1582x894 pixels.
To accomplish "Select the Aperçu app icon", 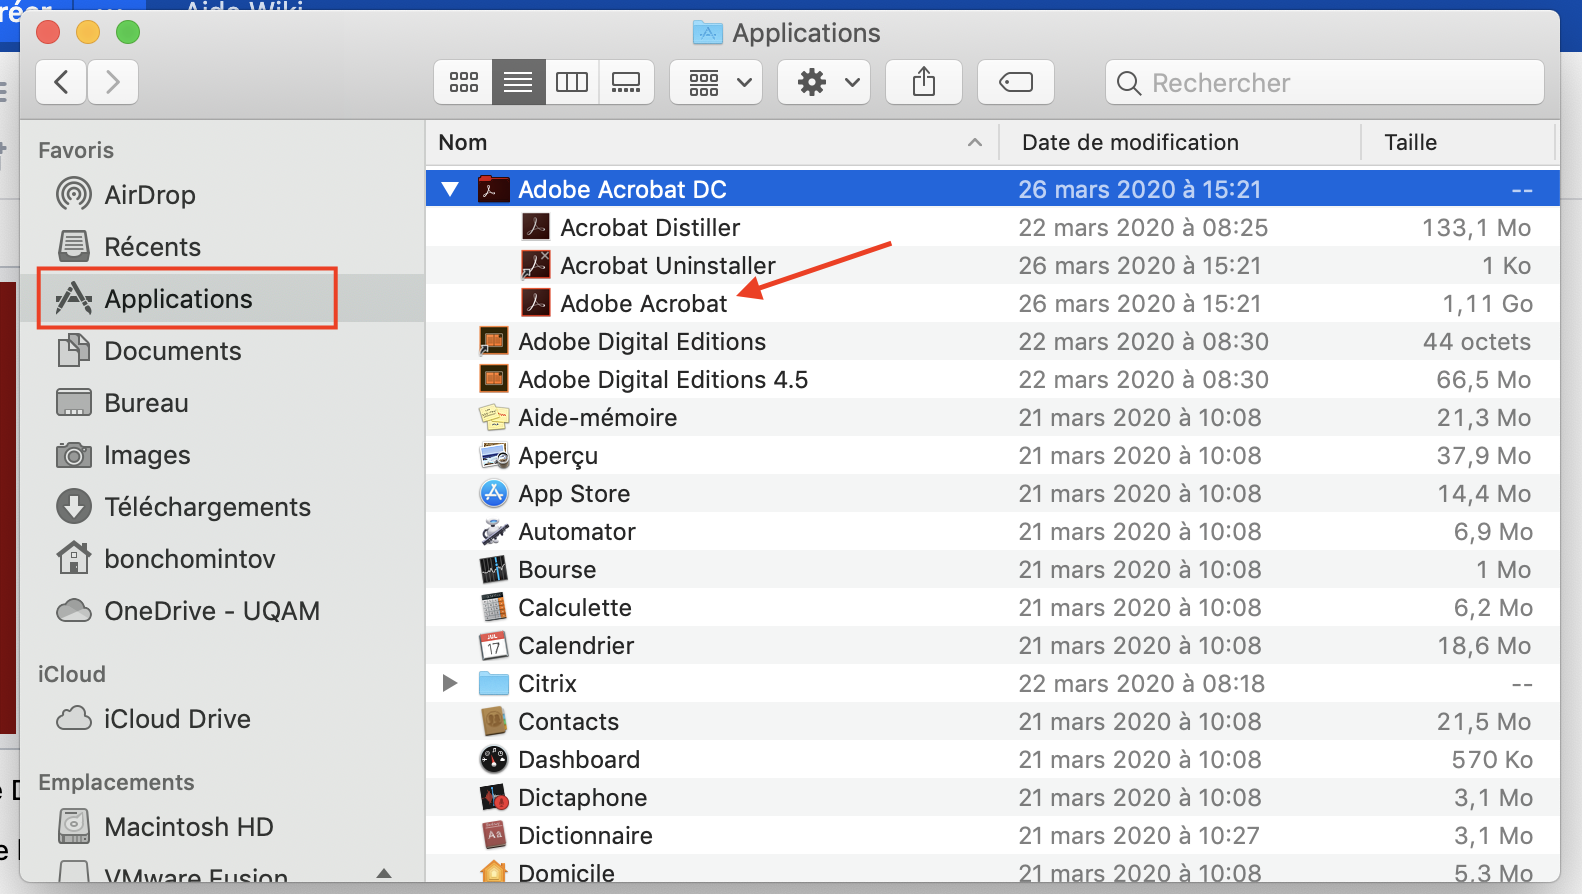I will click(x=493, y=455).
